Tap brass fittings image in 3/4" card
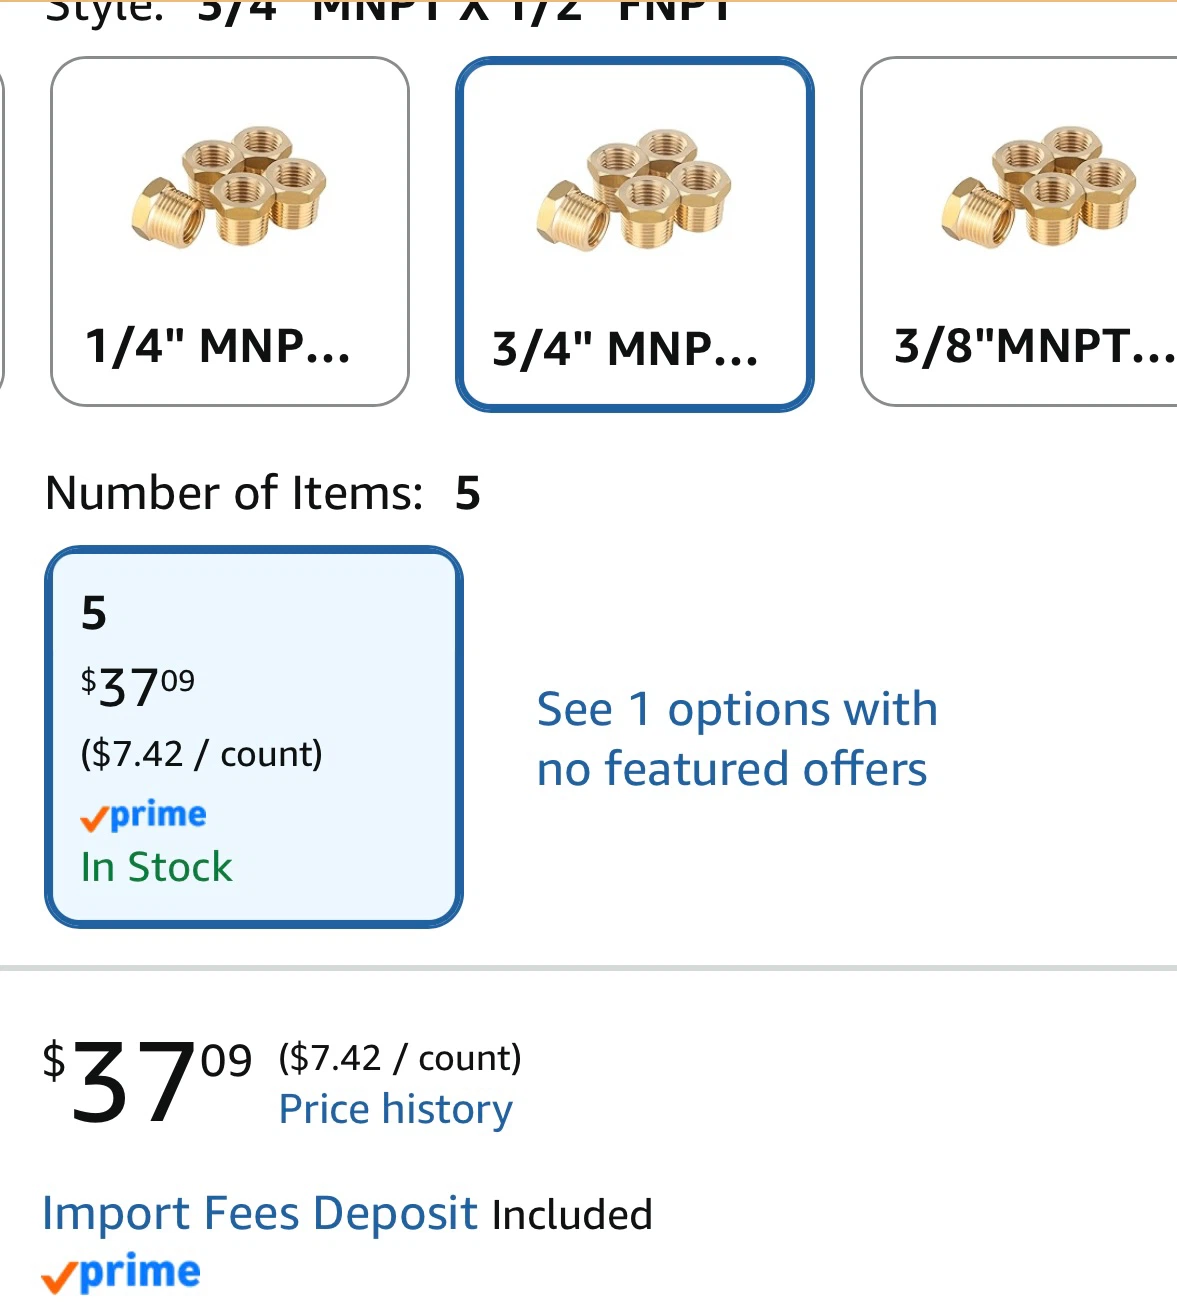 point(634,189)
